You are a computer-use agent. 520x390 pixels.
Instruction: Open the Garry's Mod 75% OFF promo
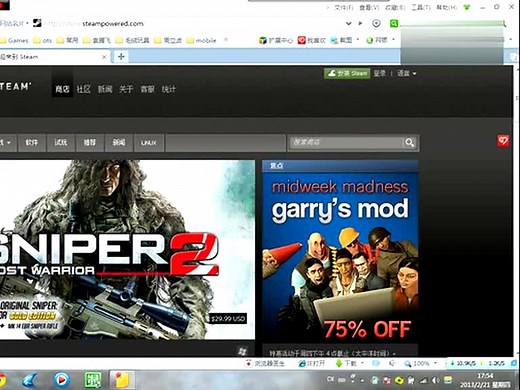click(x=340, y=257)
